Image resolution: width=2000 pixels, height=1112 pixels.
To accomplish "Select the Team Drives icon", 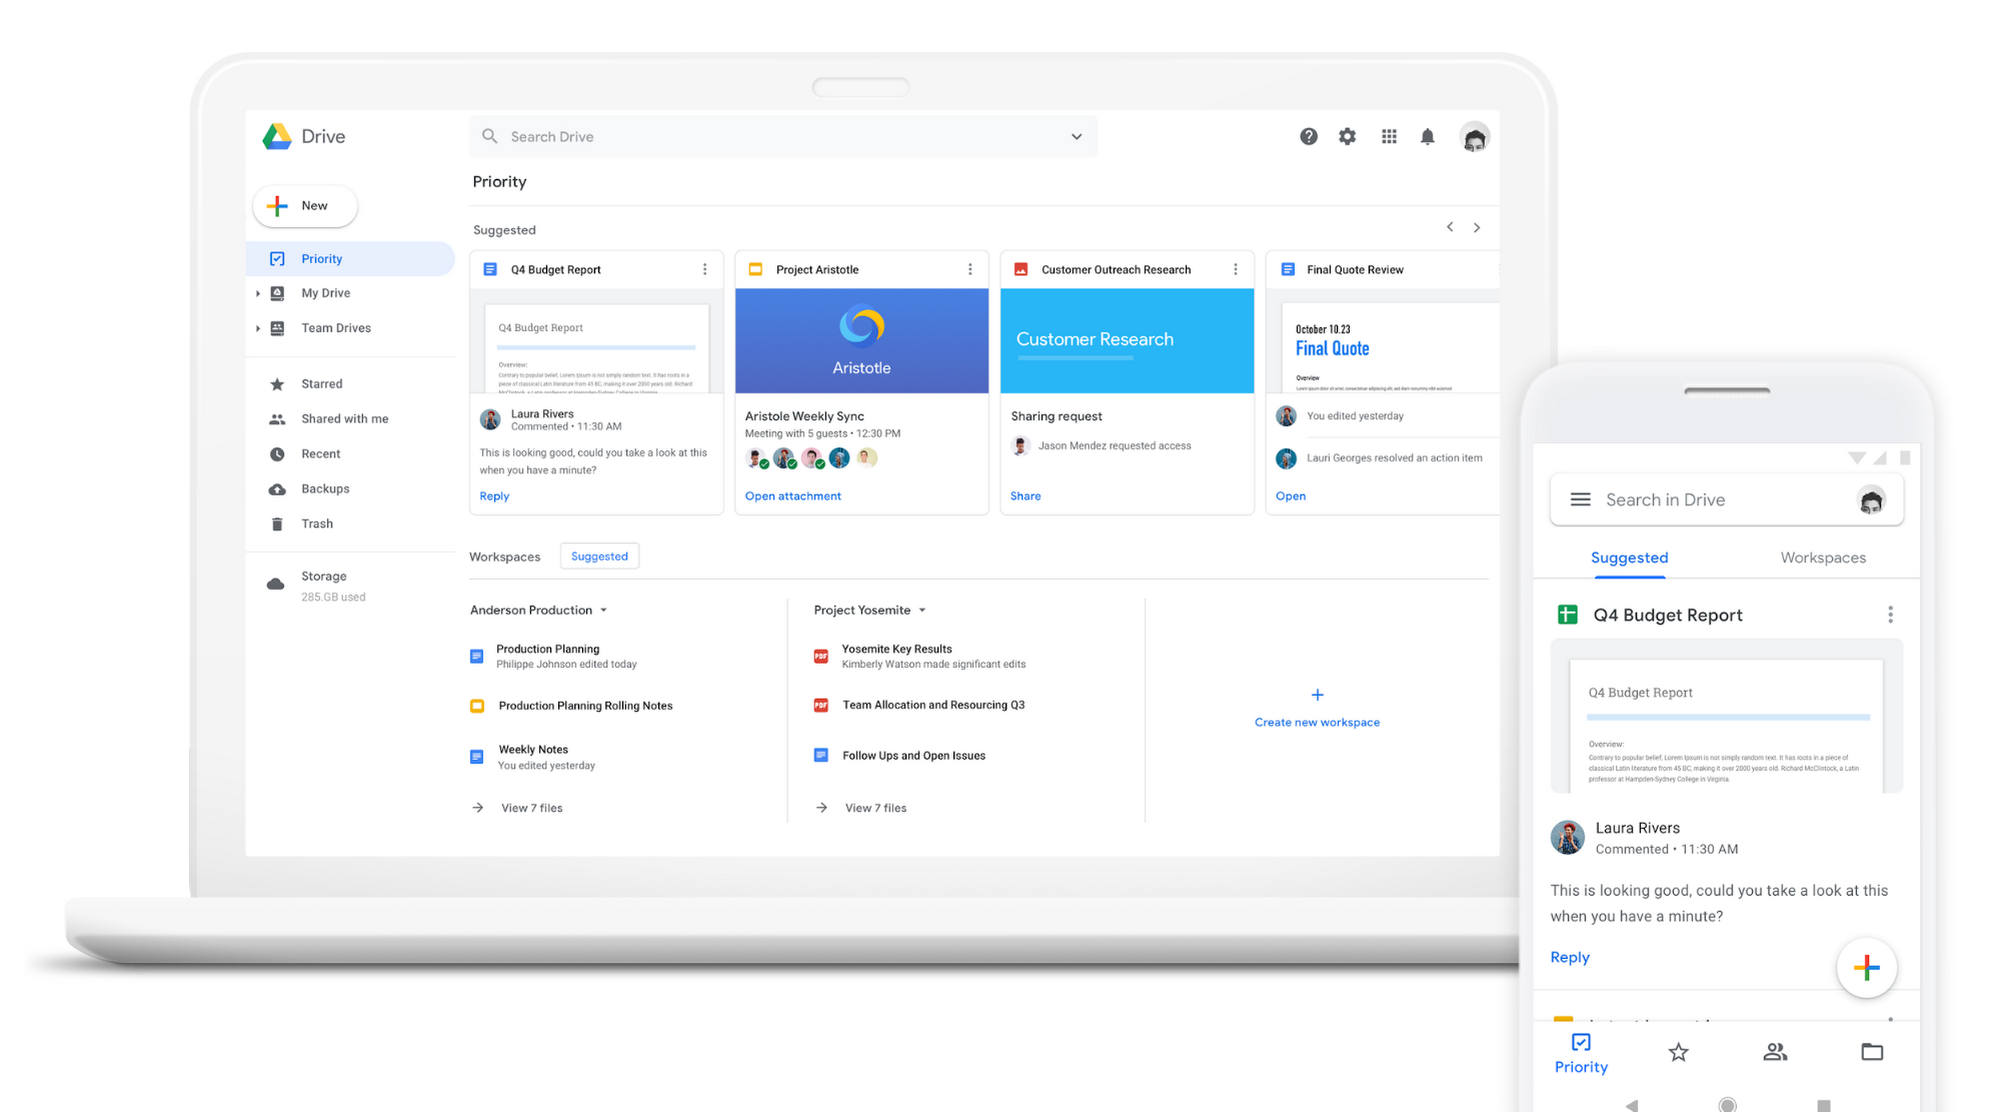I will point(281,327).
